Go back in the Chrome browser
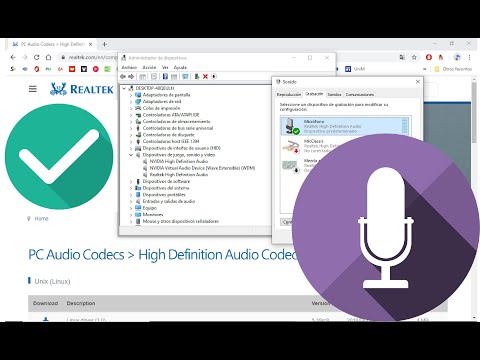Image resolution: width=480 pixels, height=360 pixels. coord(13,57)
